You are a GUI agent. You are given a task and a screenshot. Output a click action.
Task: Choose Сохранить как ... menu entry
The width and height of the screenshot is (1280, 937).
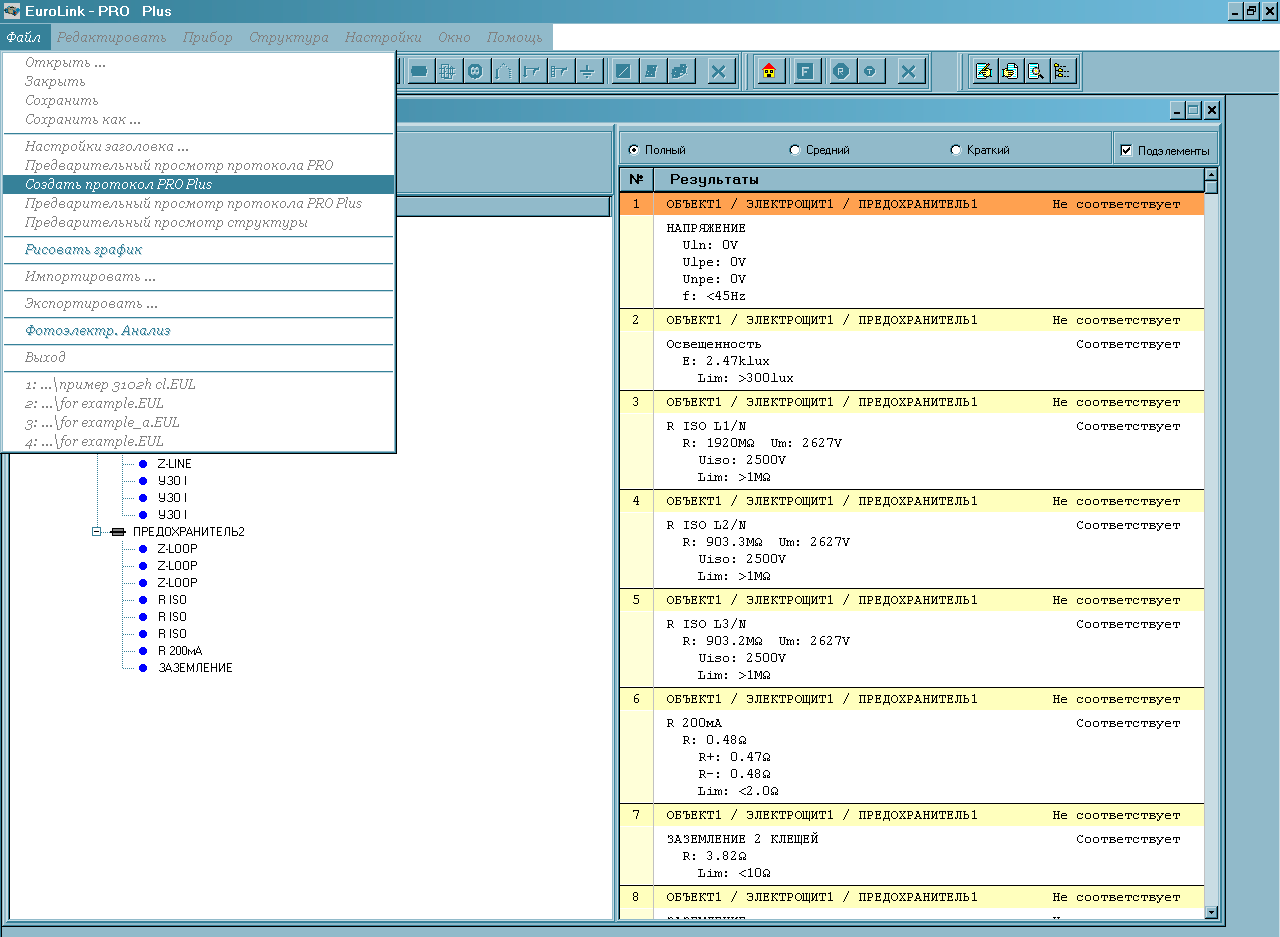[198, 119]
